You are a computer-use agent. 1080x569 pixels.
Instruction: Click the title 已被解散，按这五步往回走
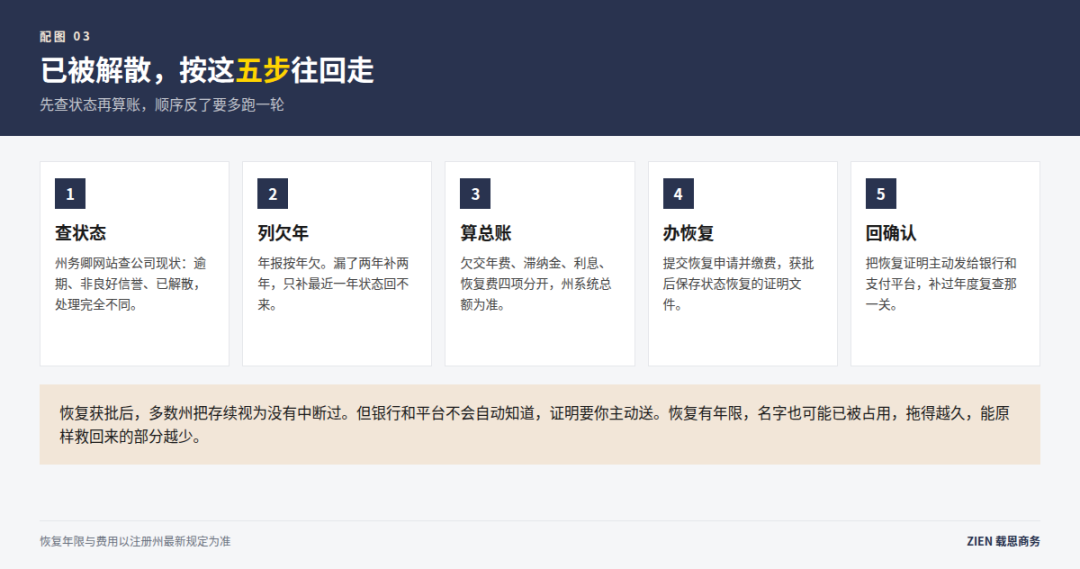(x=207, y=70)
